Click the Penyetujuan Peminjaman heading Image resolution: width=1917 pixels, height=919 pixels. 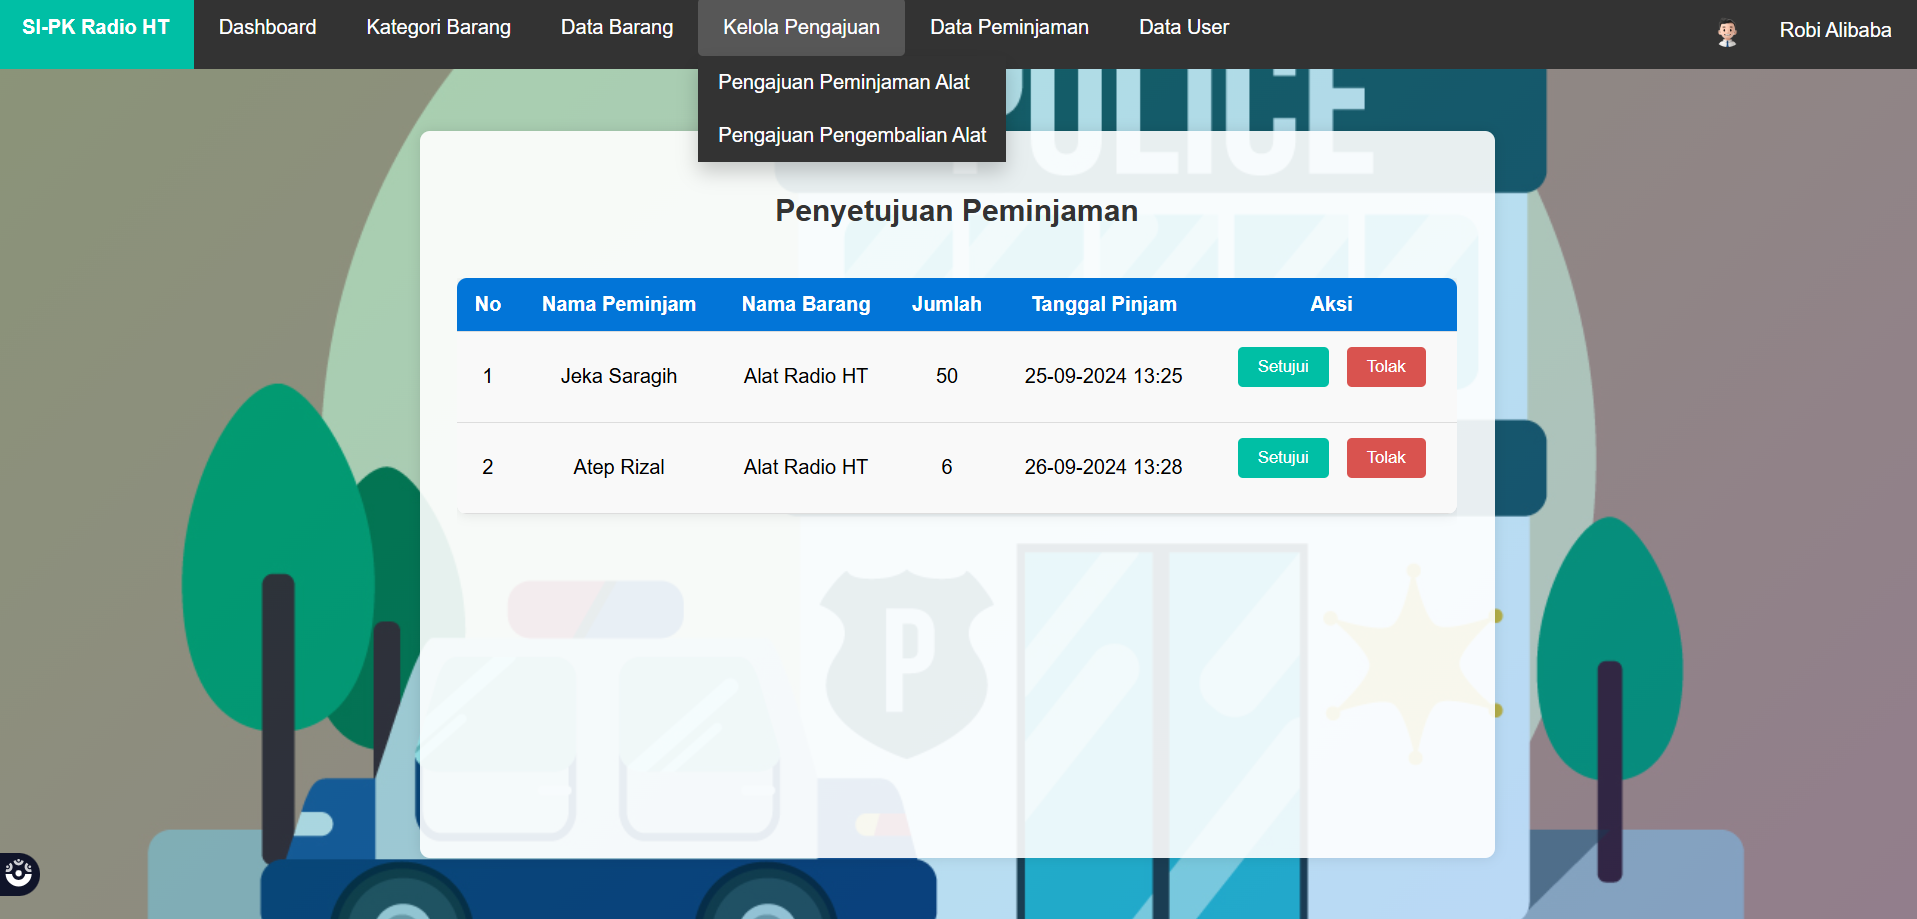coord(957,211)
